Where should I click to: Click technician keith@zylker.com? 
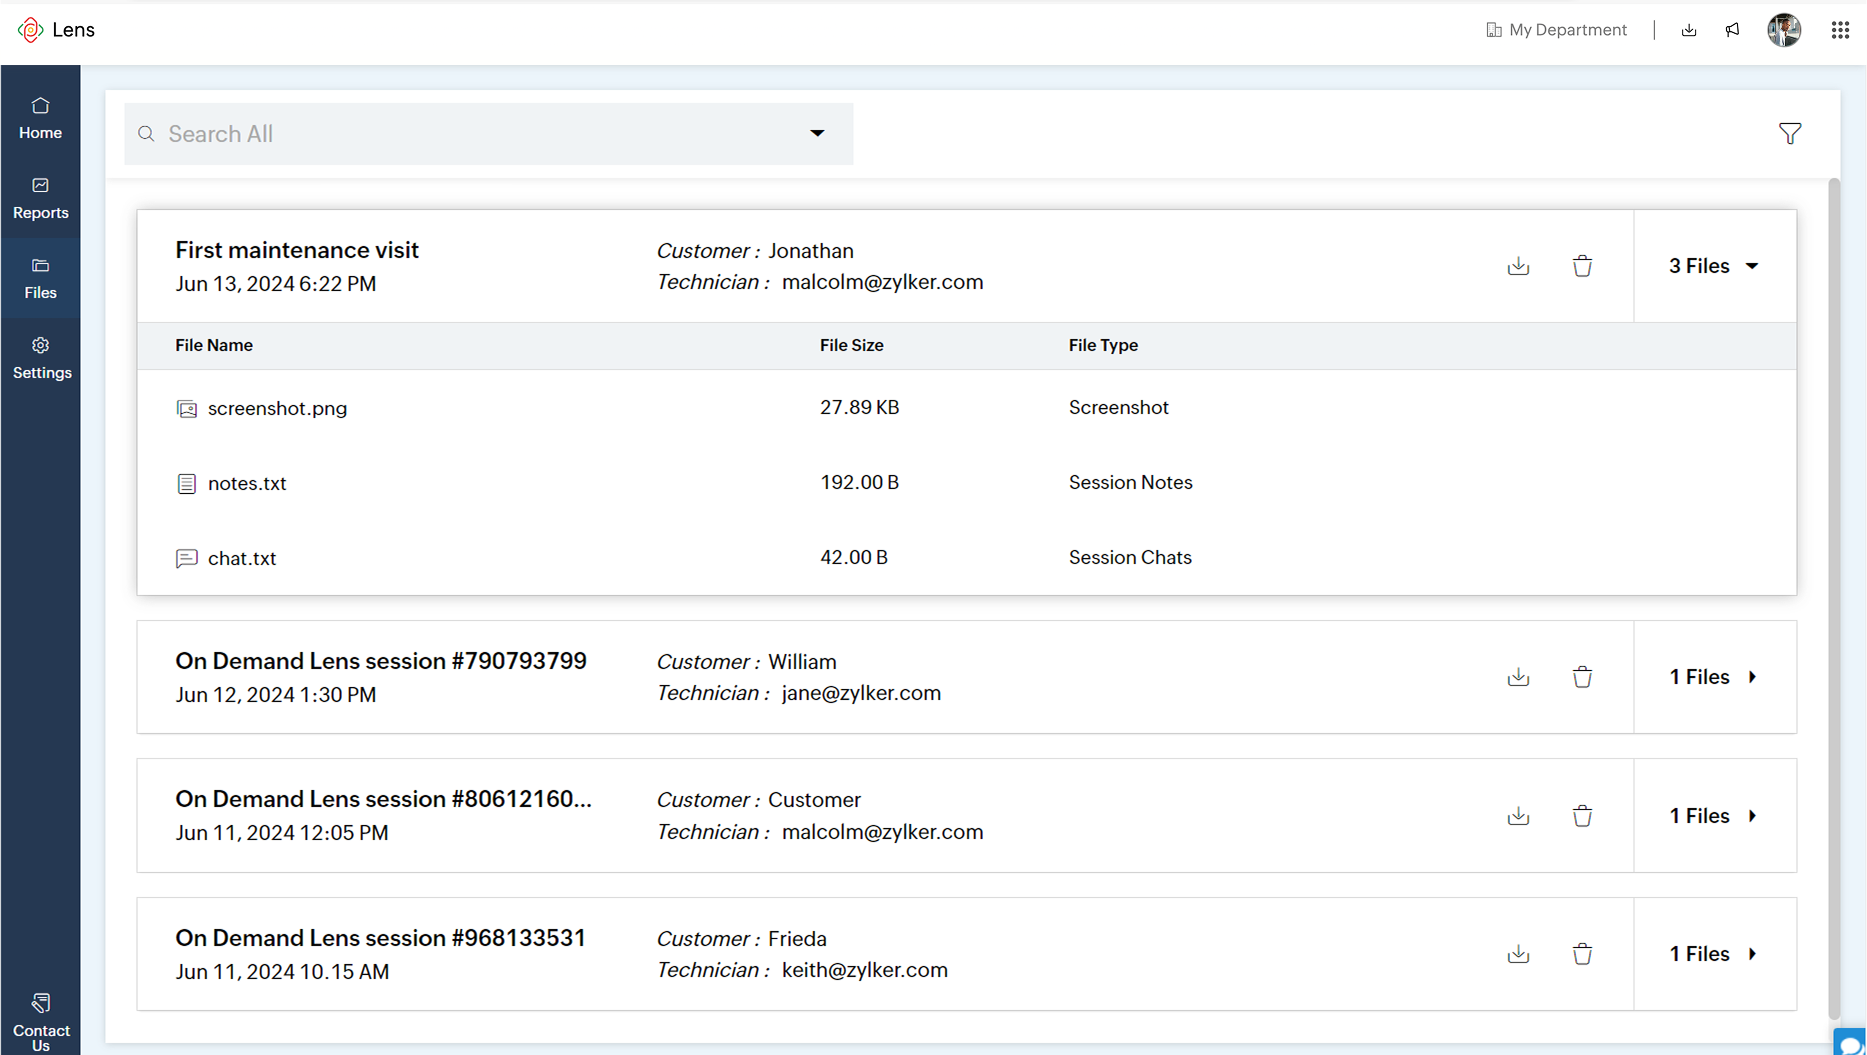[864, 970]
